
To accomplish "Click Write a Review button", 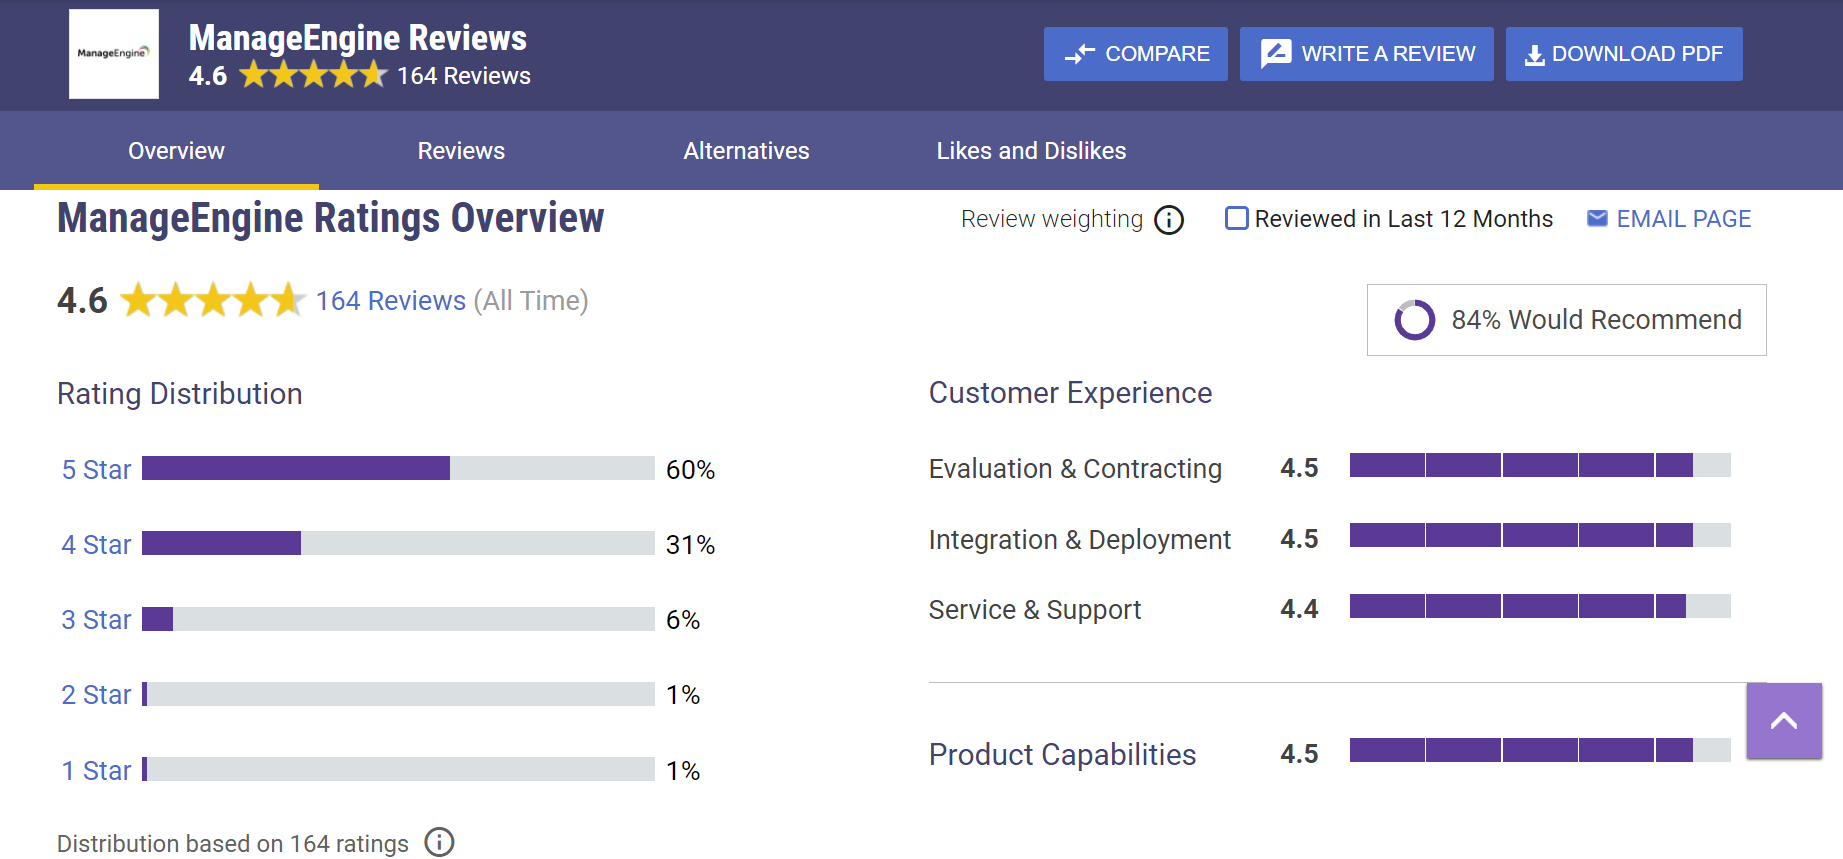I will [1366, 54].
